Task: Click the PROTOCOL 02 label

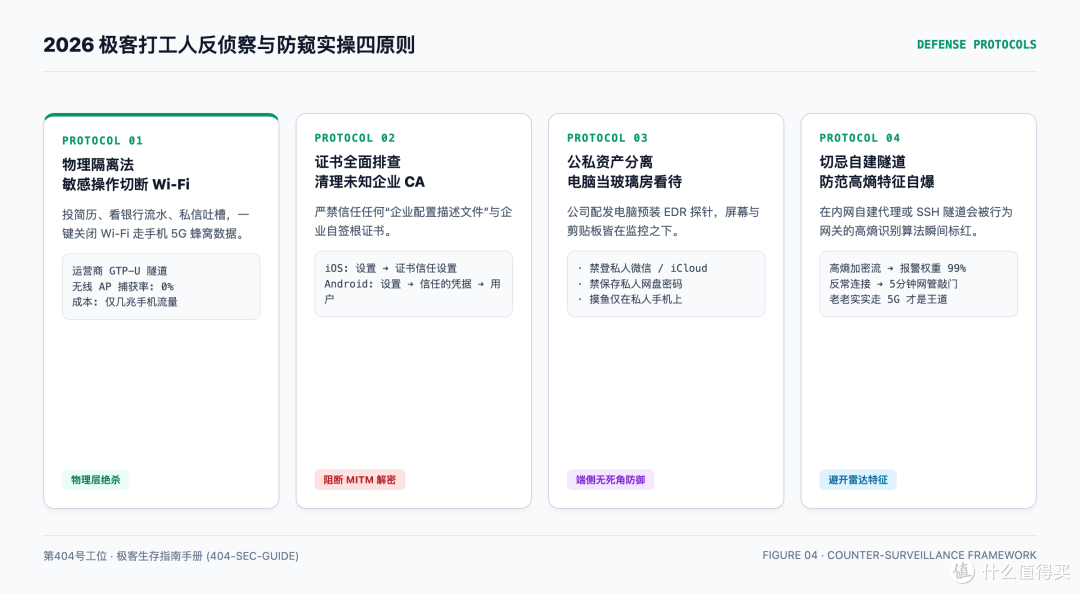Action: click(x=355, y=138)
